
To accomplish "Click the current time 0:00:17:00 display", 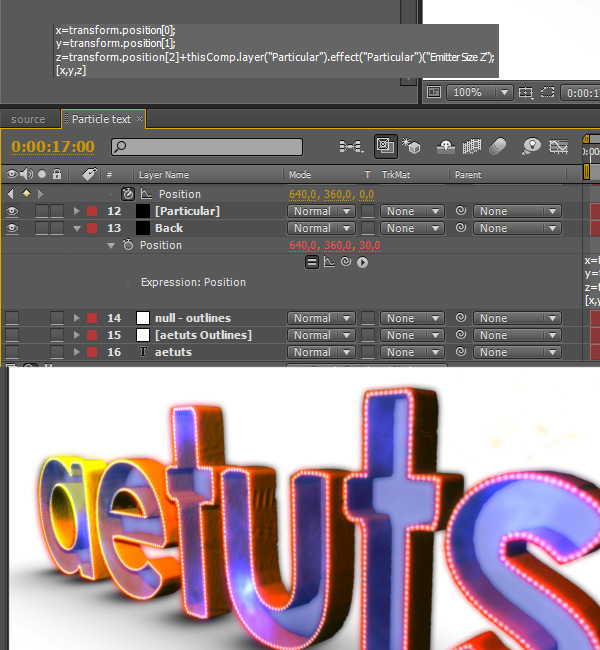I will point(53,147).
